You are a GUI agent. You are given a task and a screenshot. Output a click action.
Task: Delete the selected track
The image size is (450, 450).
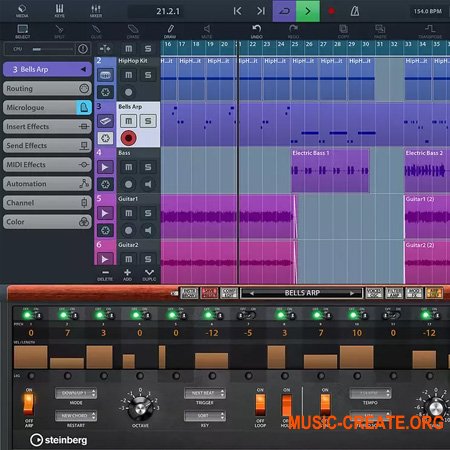click(x=105, y=275)
